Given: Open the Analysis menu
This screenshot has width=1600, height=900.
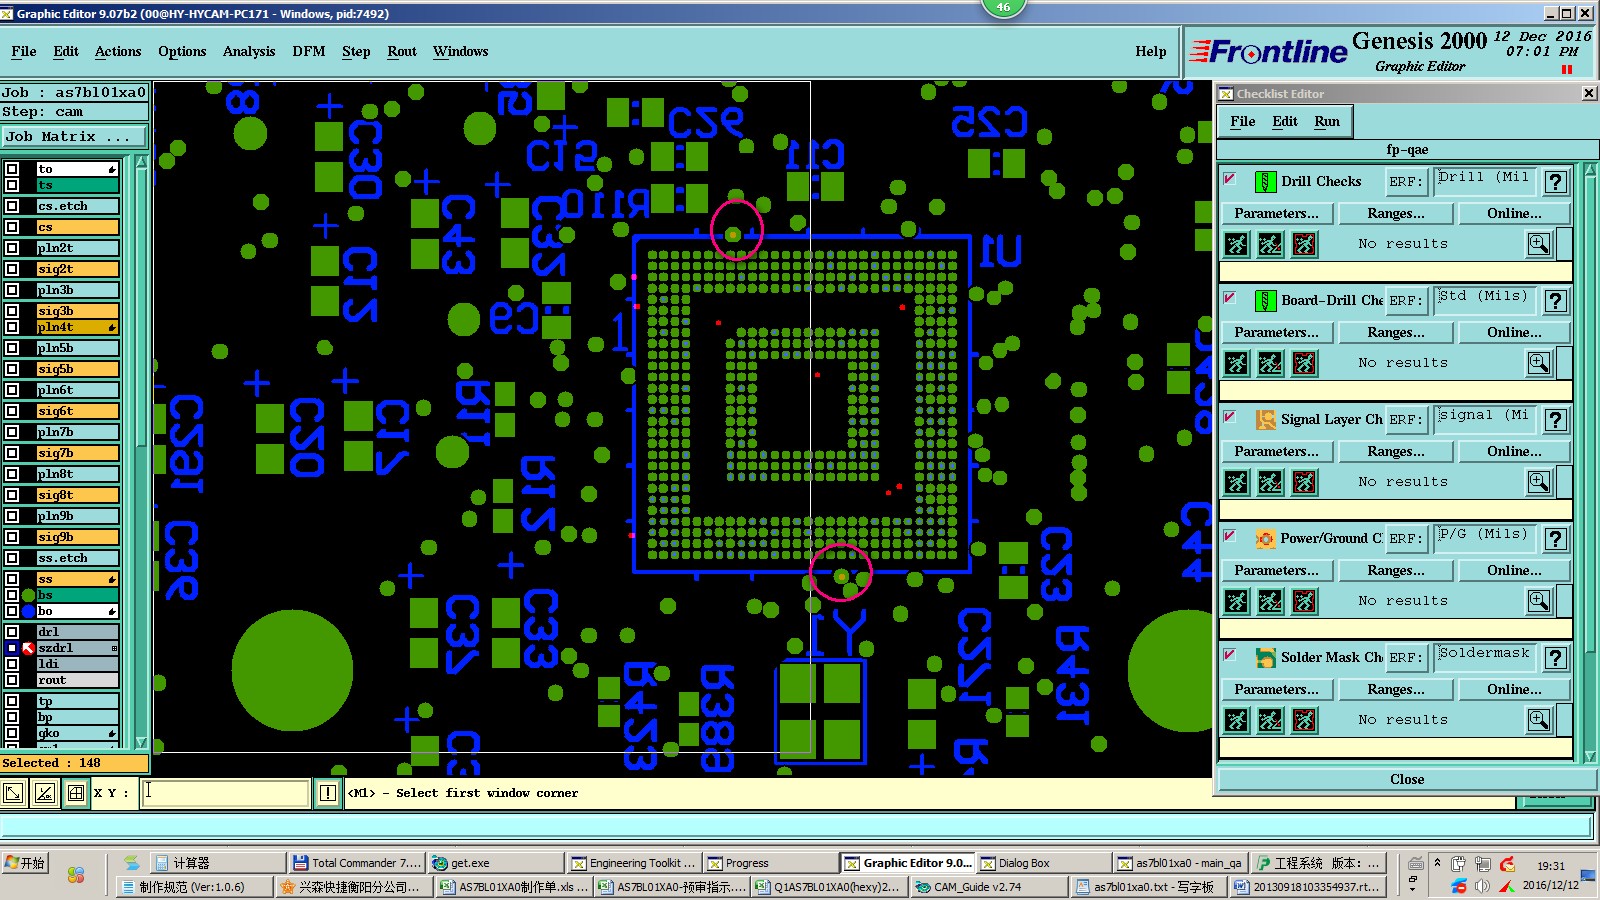Looking at the screenshot, I should tap(249, 51).
